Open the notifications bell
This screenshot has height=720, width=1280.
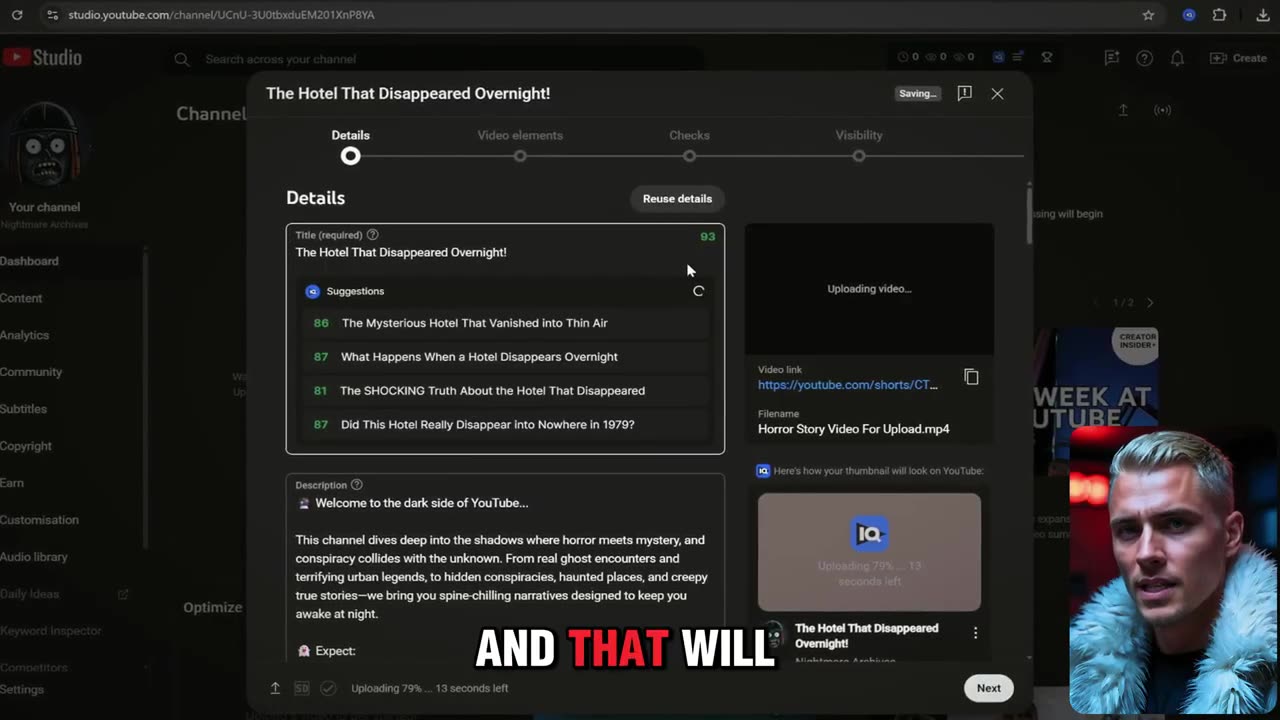click(1177, 58)
